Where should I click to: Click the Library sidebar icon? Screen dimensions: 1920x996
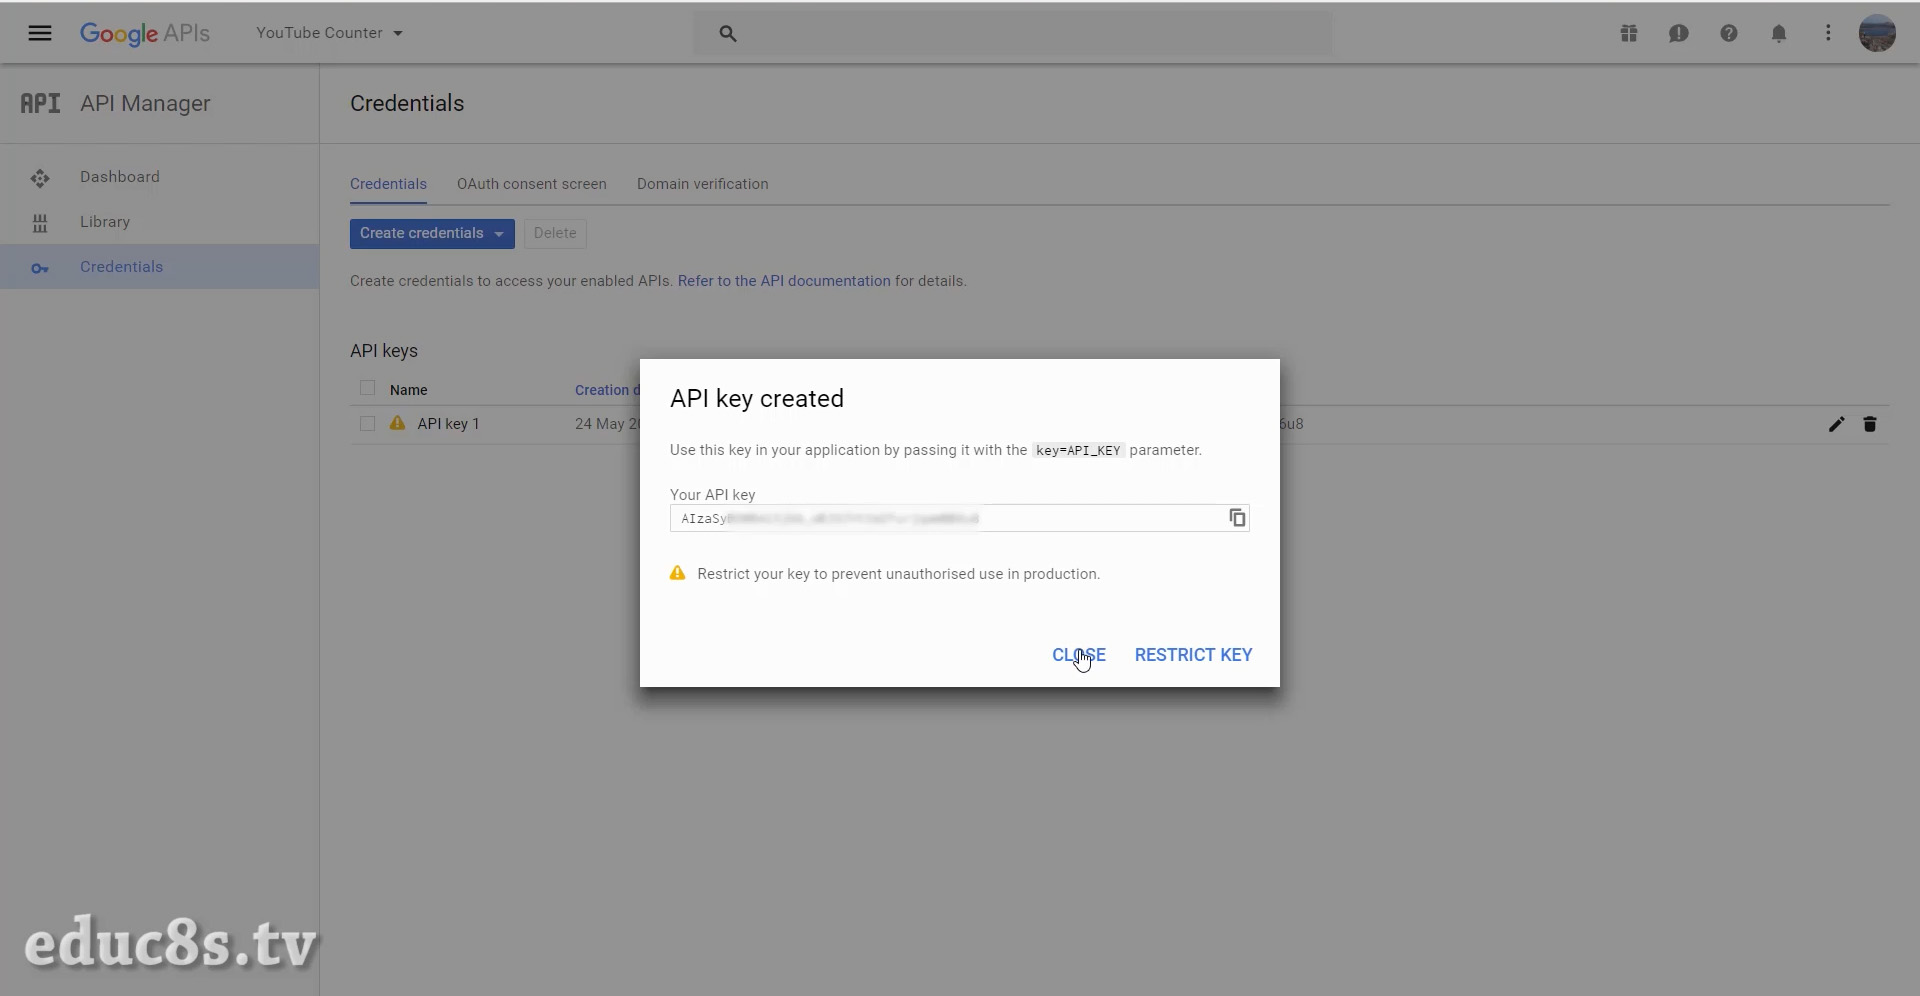40,223
